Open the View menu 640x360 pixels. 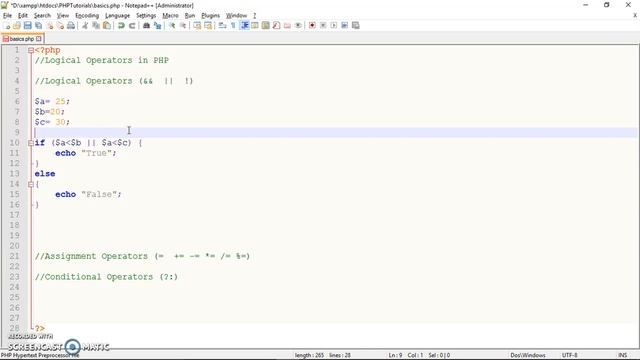tap(62, 16)
